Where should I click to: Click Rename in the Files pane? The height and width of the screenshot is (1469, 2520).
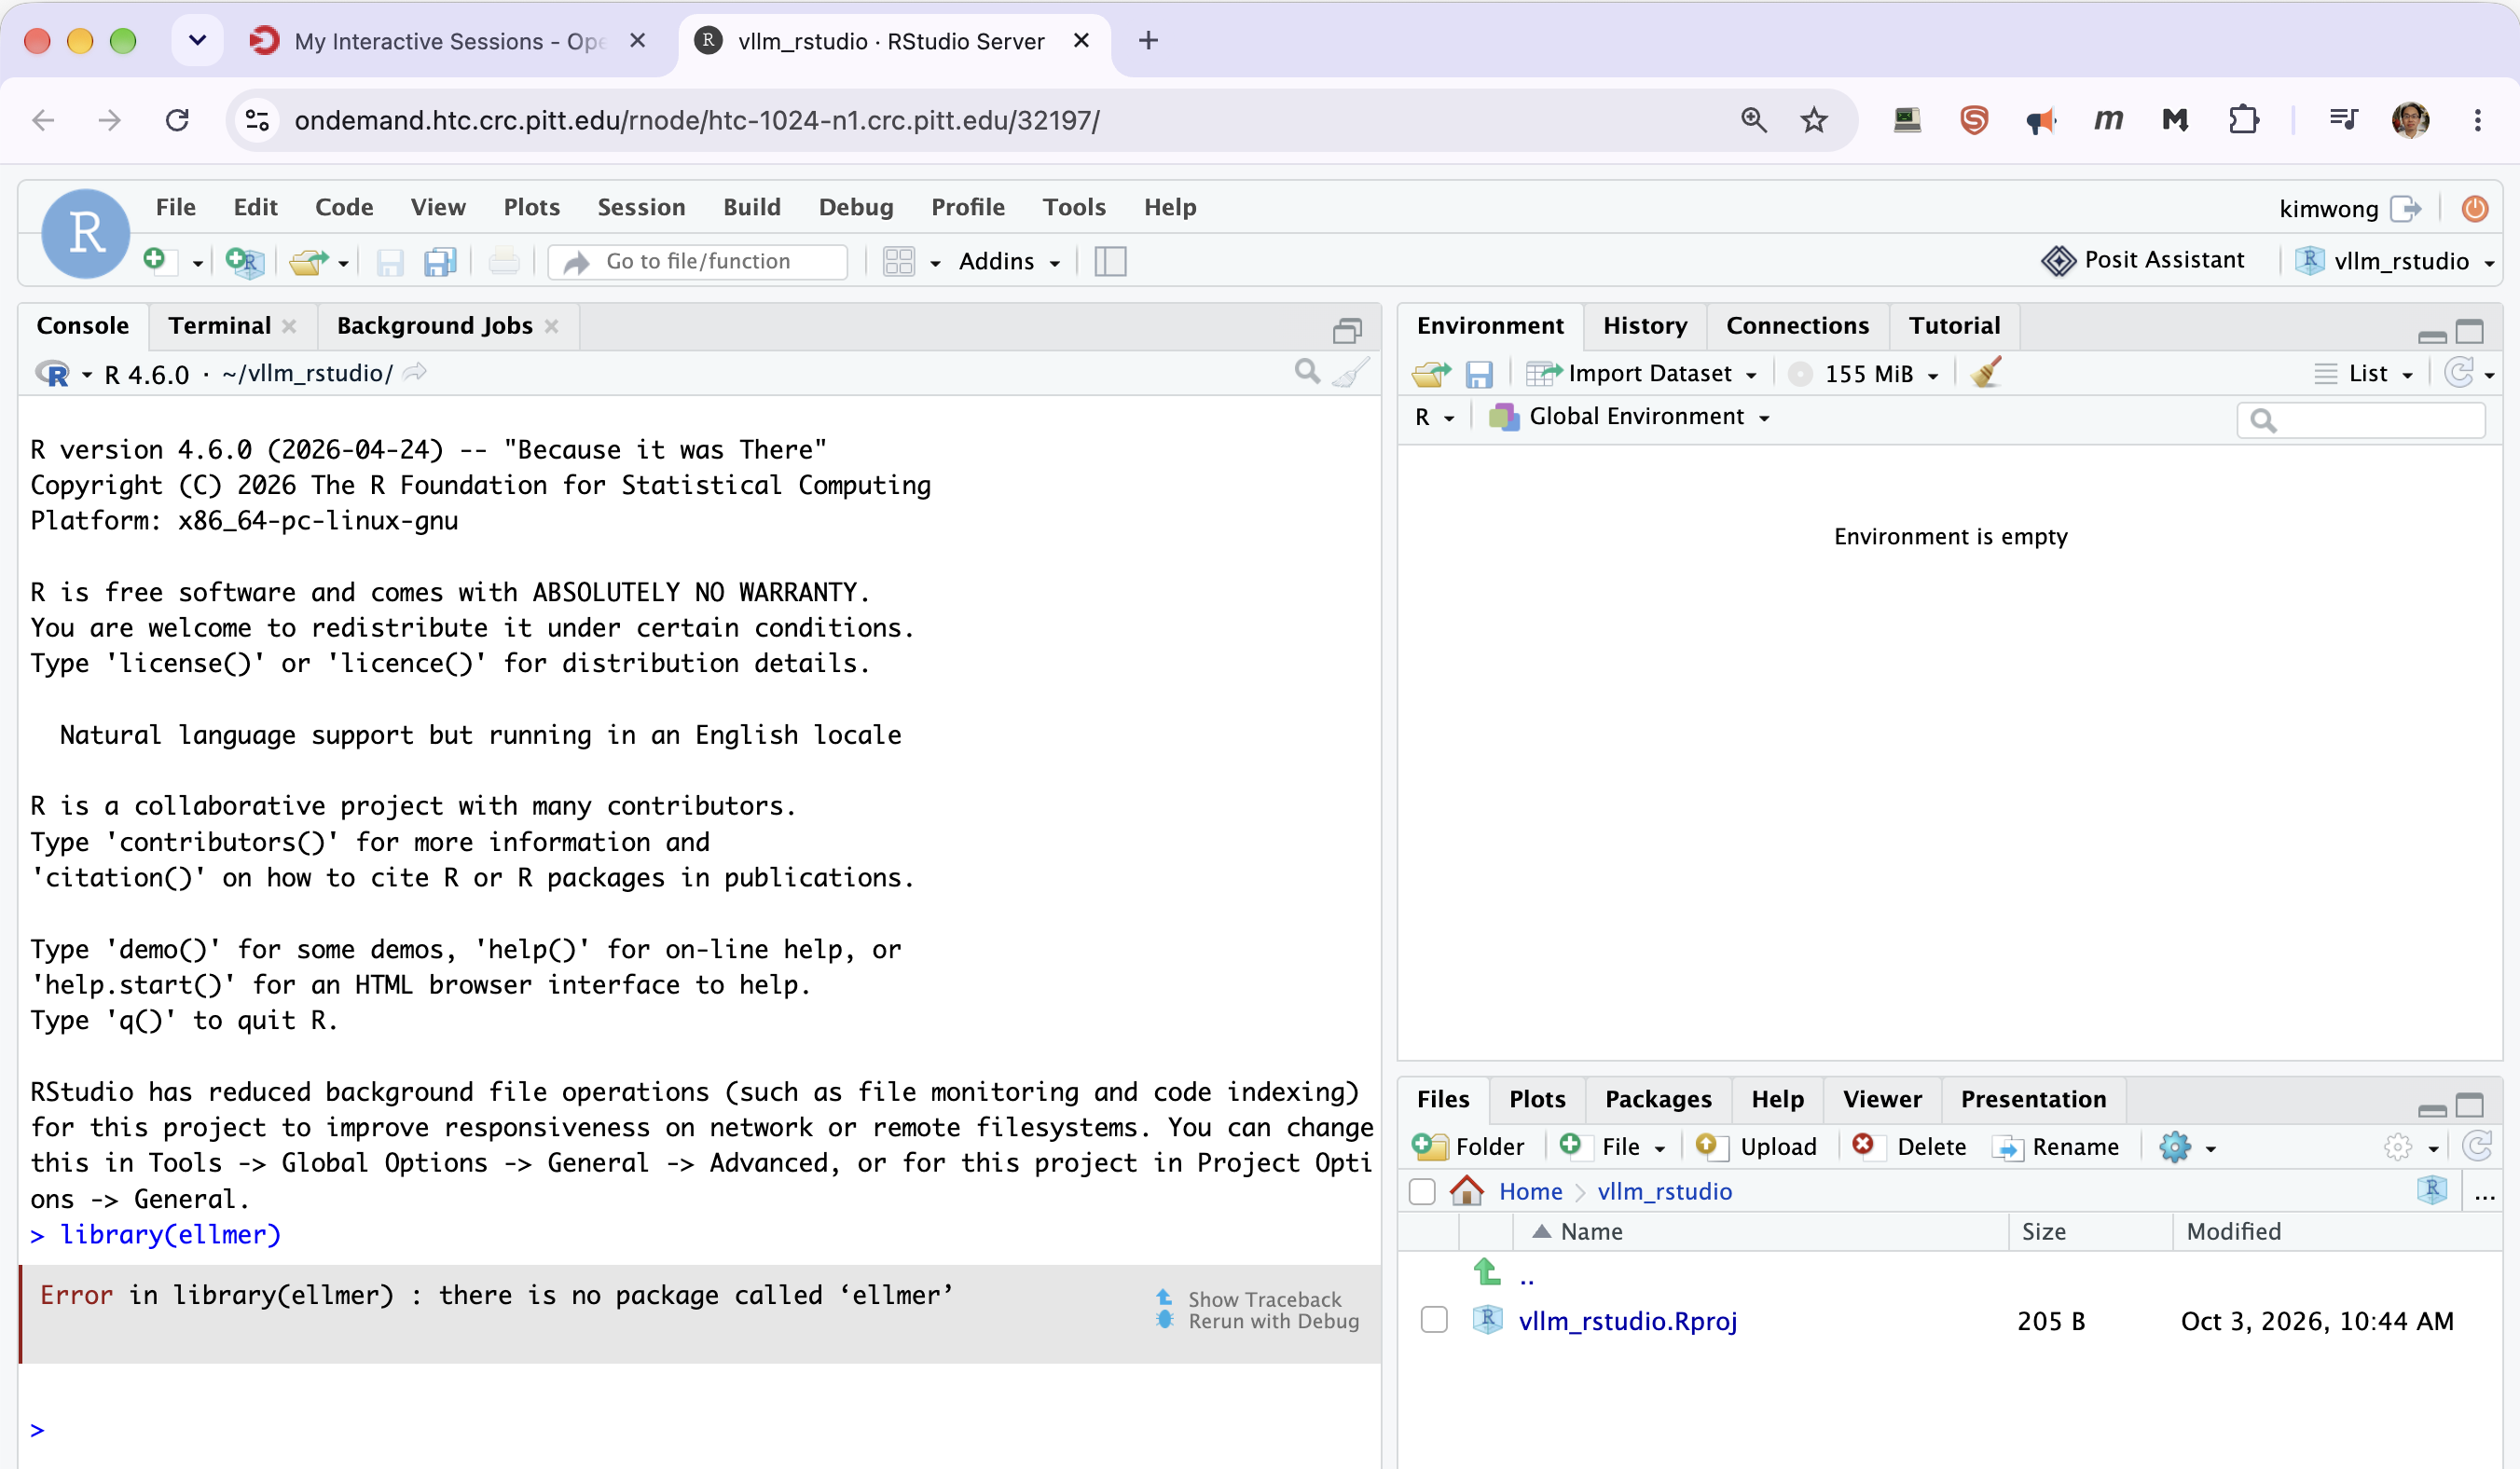(x=2055, y=1146)
